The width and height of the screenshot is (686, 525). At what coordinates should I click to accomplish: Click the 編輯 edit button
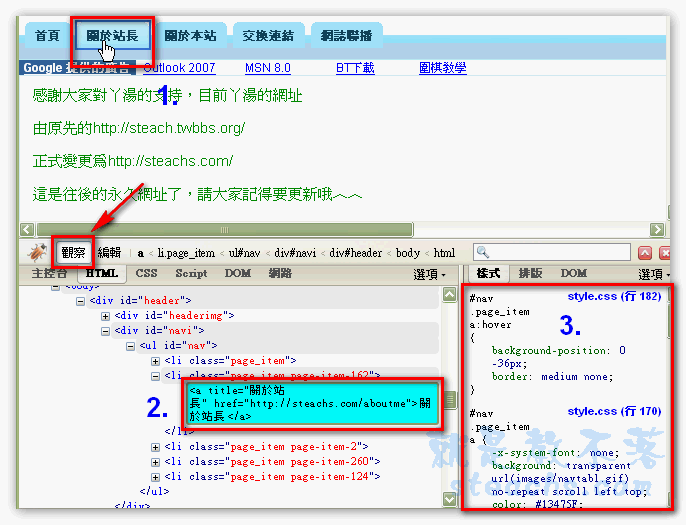pyautogui.click(x=109, y=252)
